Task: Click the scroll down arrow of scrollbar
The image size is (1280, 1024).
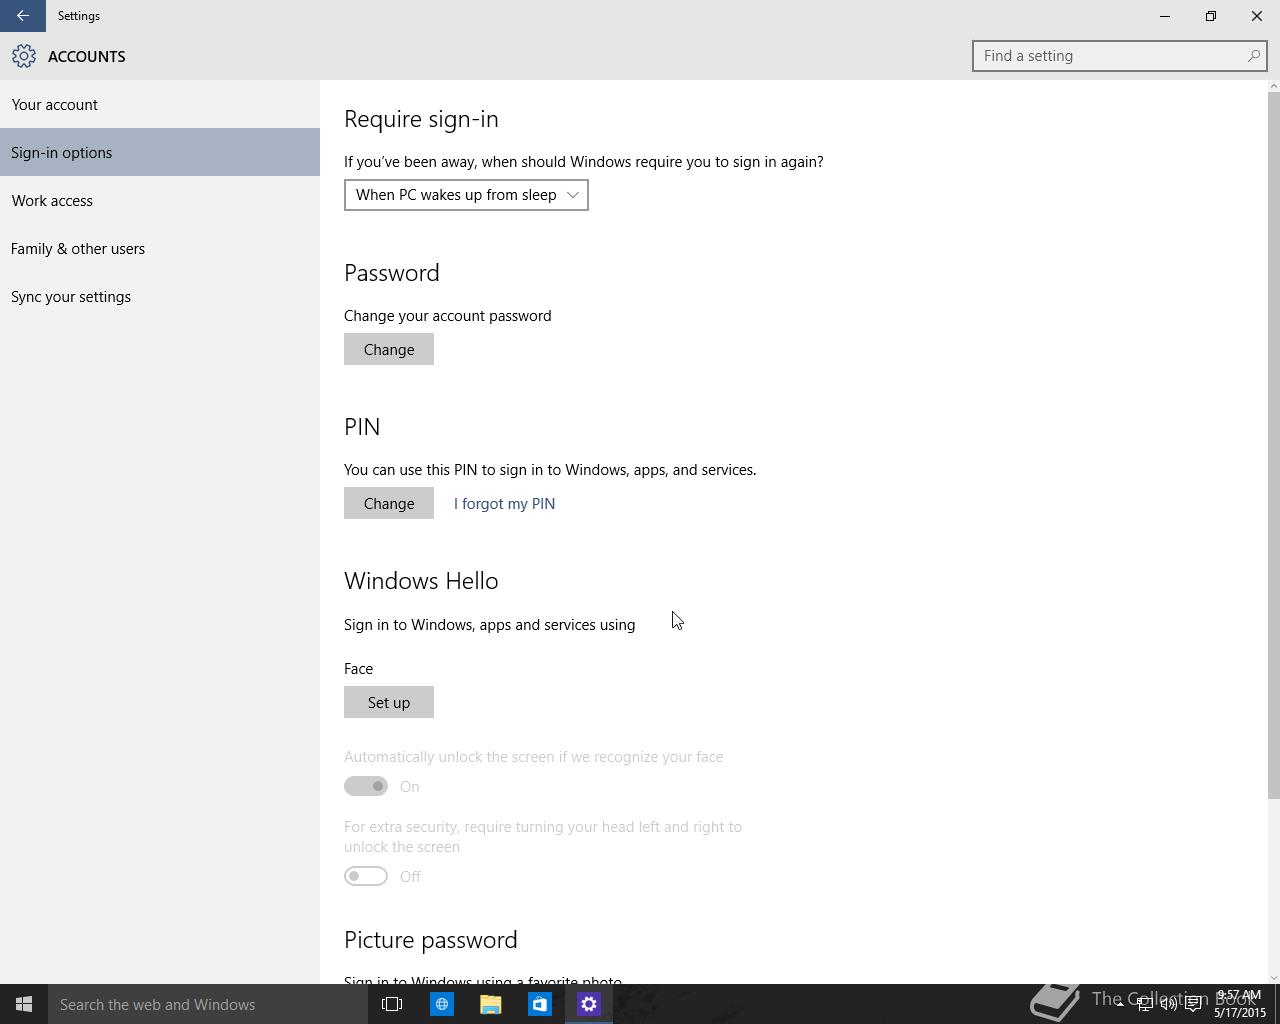Action: 1273,977
